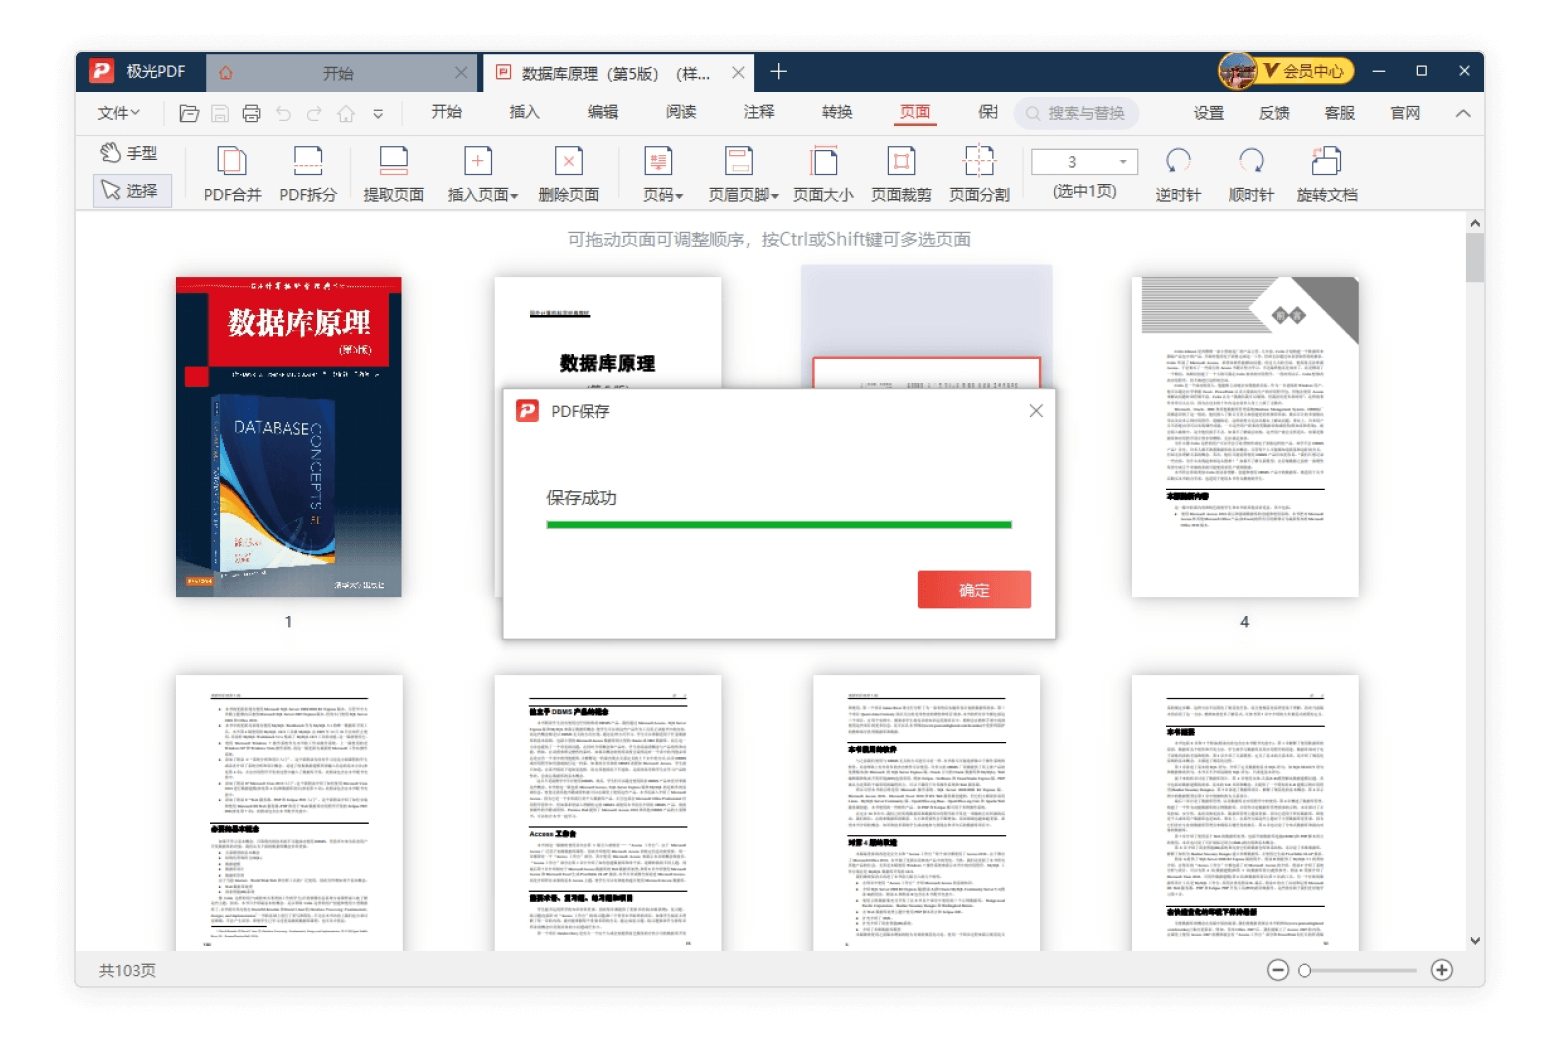Viewport: 1560px width, 1040px height.
Task: Click the save icon in quick toolbar
Action: 220,113
